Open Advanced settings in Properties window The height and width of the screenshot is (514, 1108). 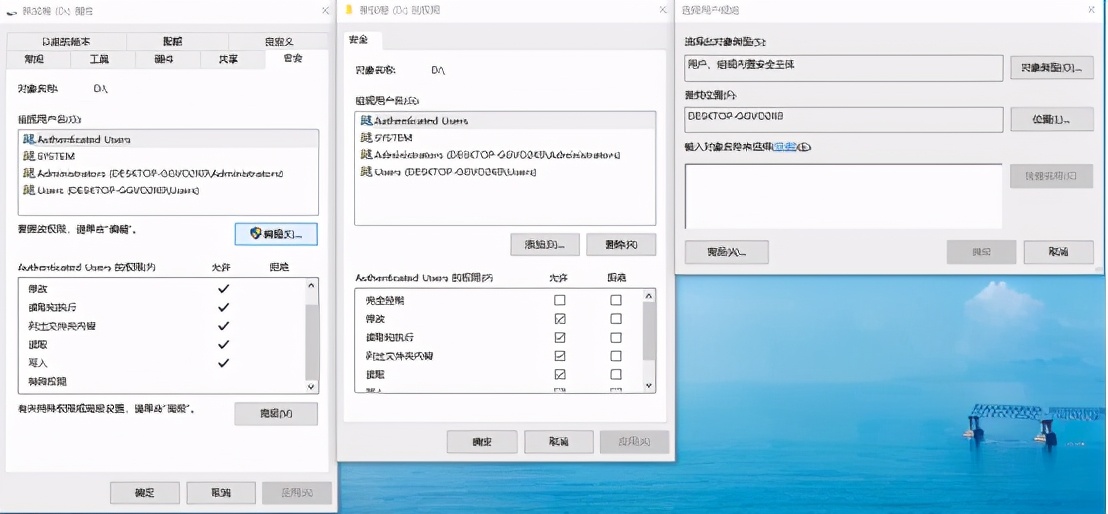click(x=276, y=414)
